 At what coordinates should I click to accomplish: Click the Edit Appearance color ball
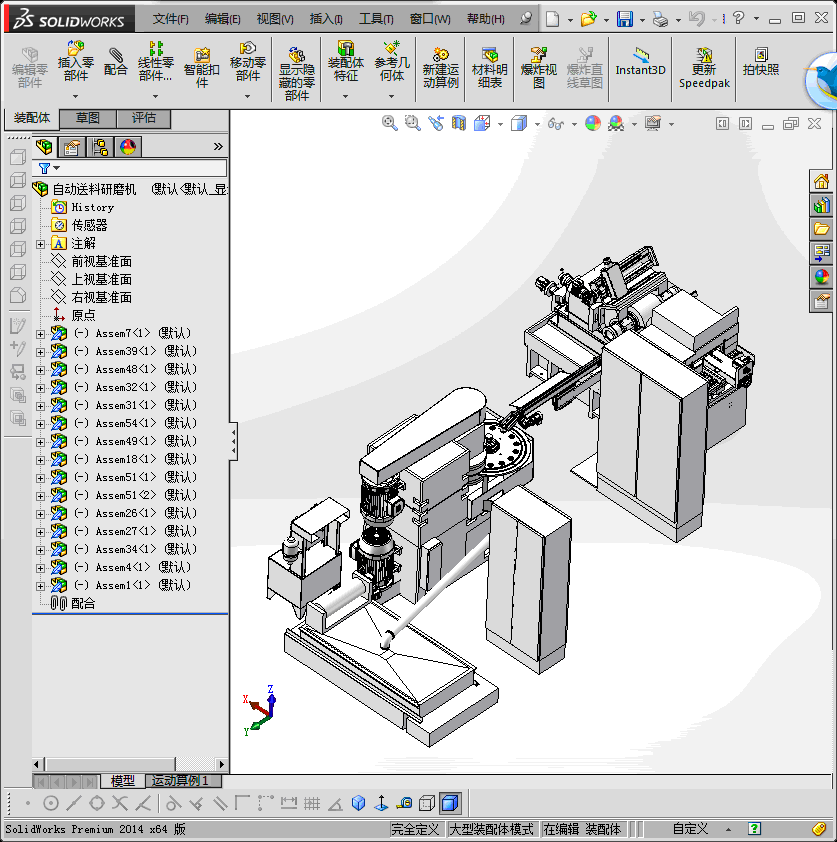click(x=593, y=123)
